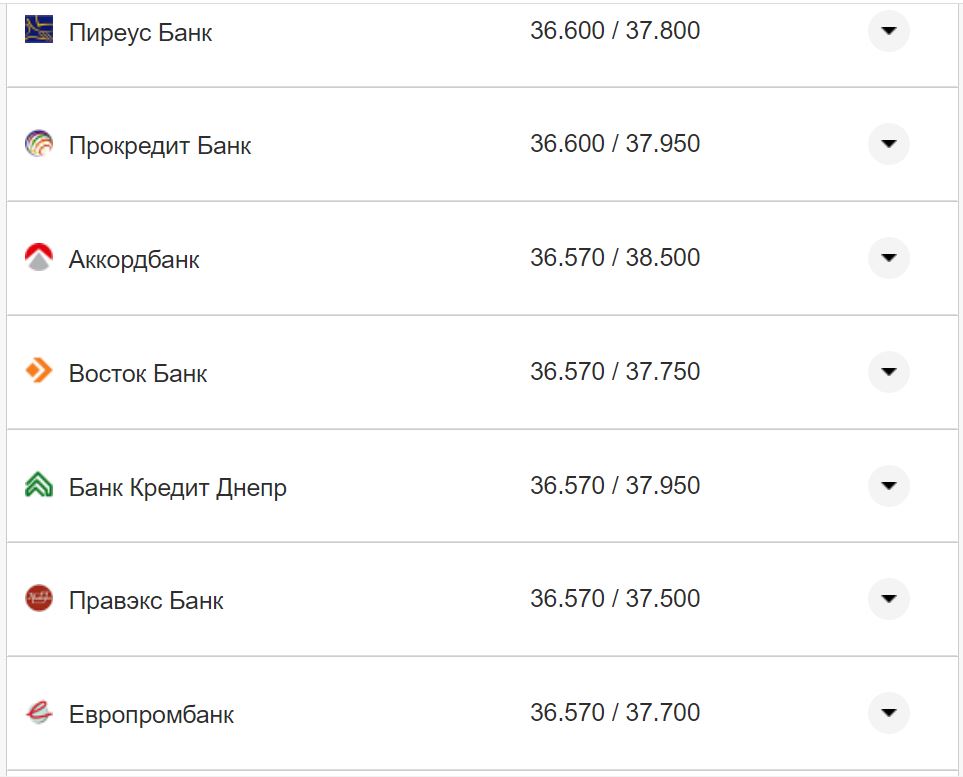The image size is (963, 777).
Task: Click the Прокредит Банк logo icon
Action: tap(38, 144)
